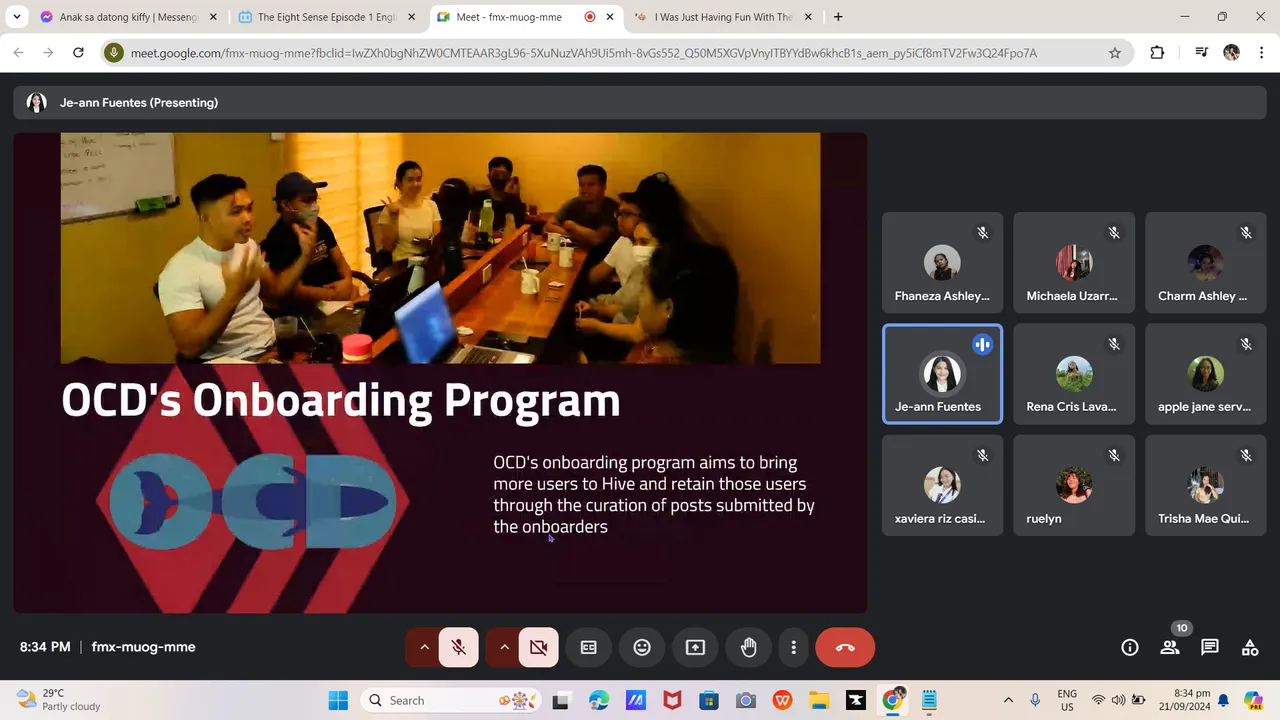
Task: Close the Meet tab
Action: coord(610,17)
